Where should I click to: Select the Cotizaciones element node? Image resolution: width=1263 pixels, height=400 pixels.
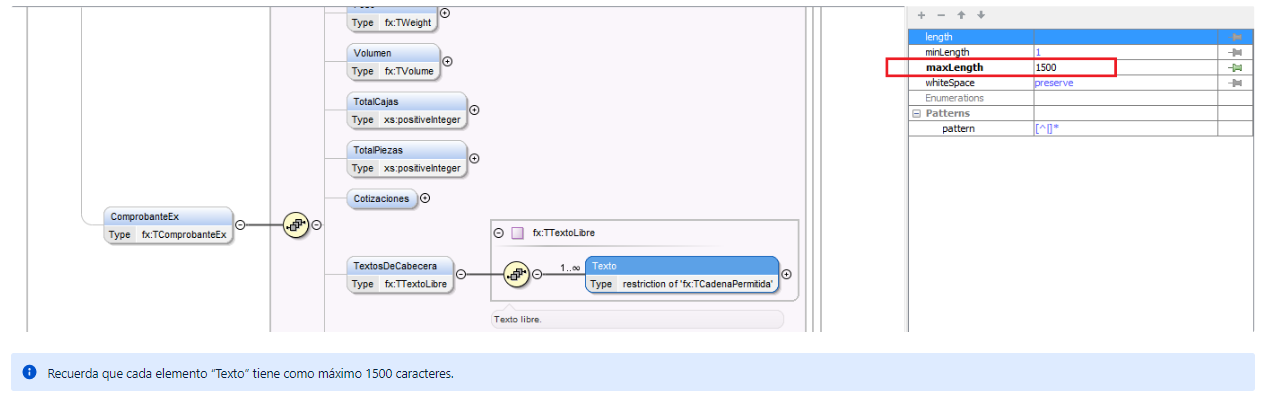click(x=381, y=198)
